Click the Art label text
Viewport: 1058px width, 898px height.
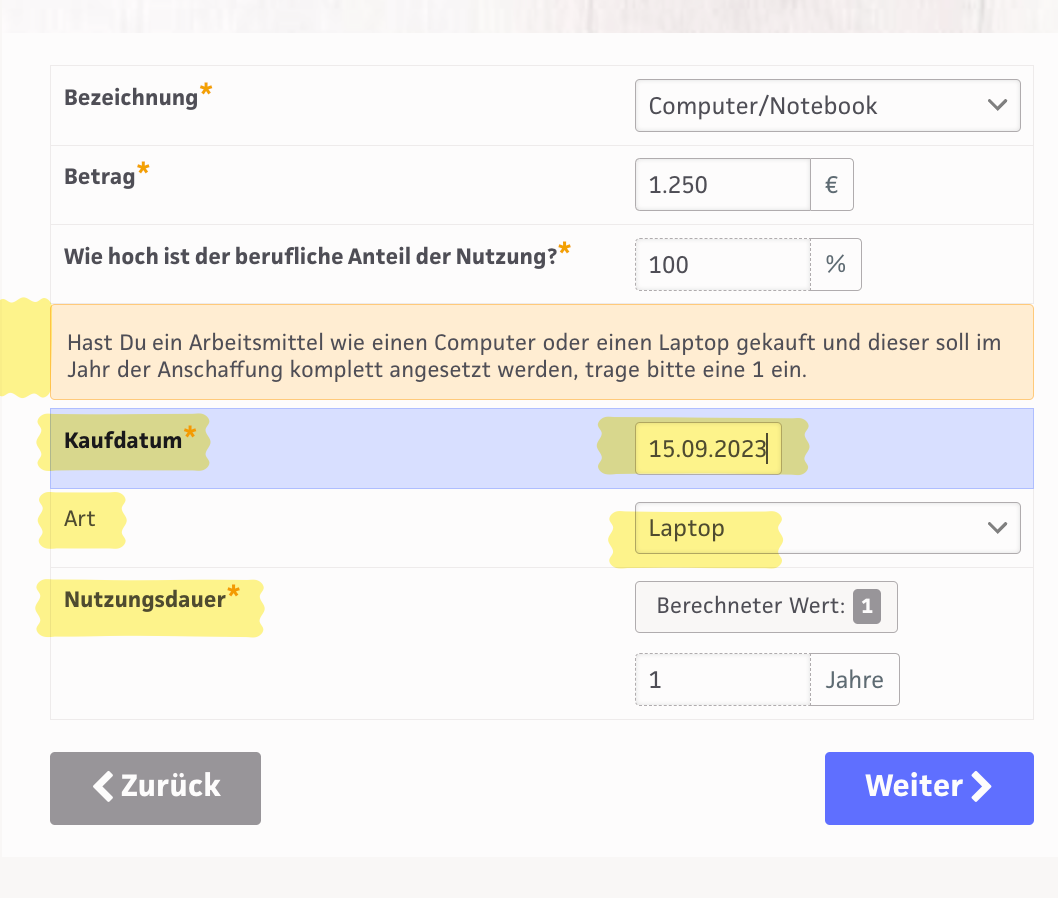coord(80,519)
